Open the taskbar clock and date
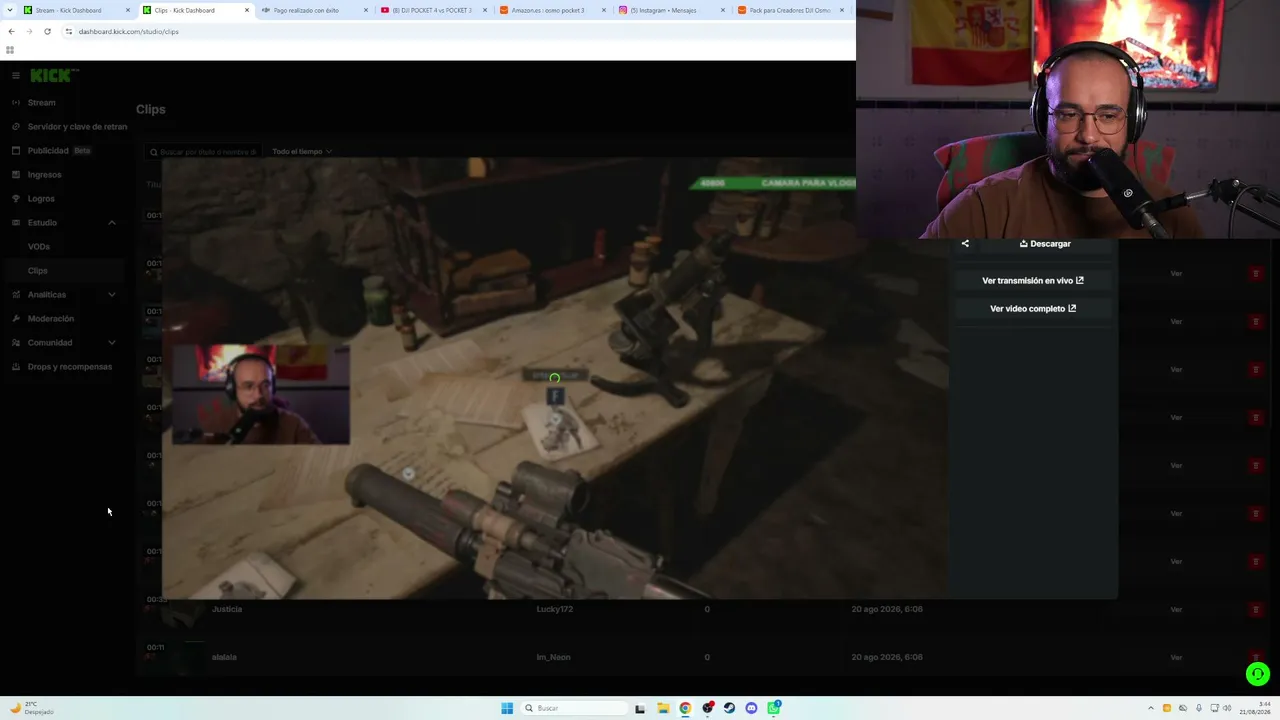The width and height of the screenshot is (1280, 720). 1256,709
